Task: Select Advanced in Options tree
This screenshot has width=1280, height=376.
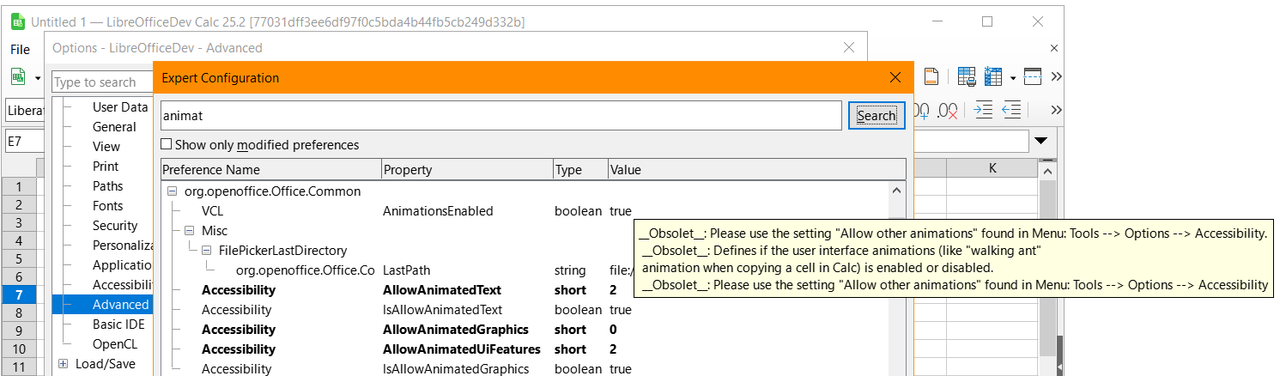Action: [121, 305]
